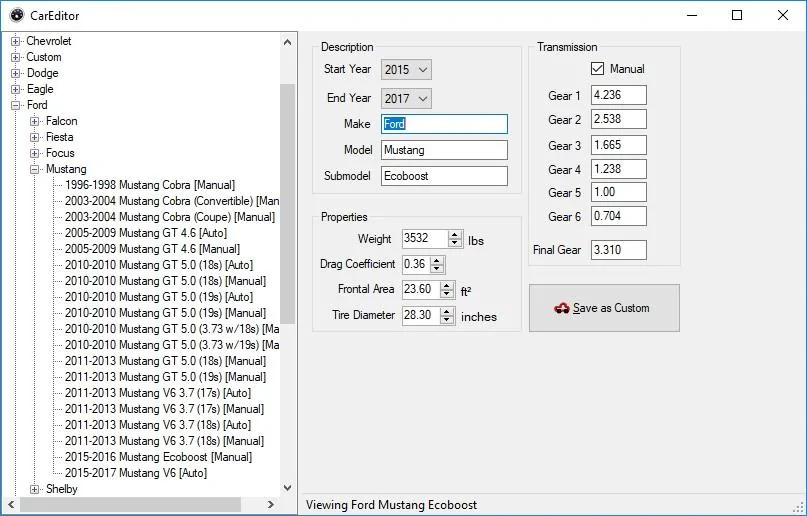Select 2005-2009 Mustang GT 4.6 [Auto]
The width and height of the screenshot is (807, 516).
146,233
